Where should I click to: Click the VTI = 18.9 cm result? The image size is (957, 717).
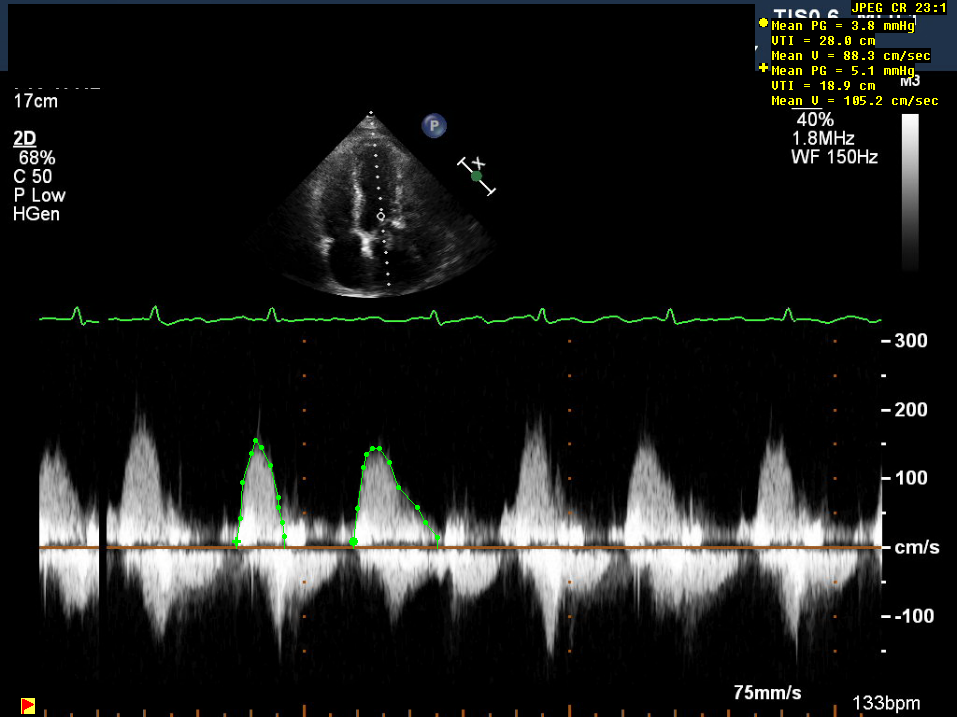823,86
